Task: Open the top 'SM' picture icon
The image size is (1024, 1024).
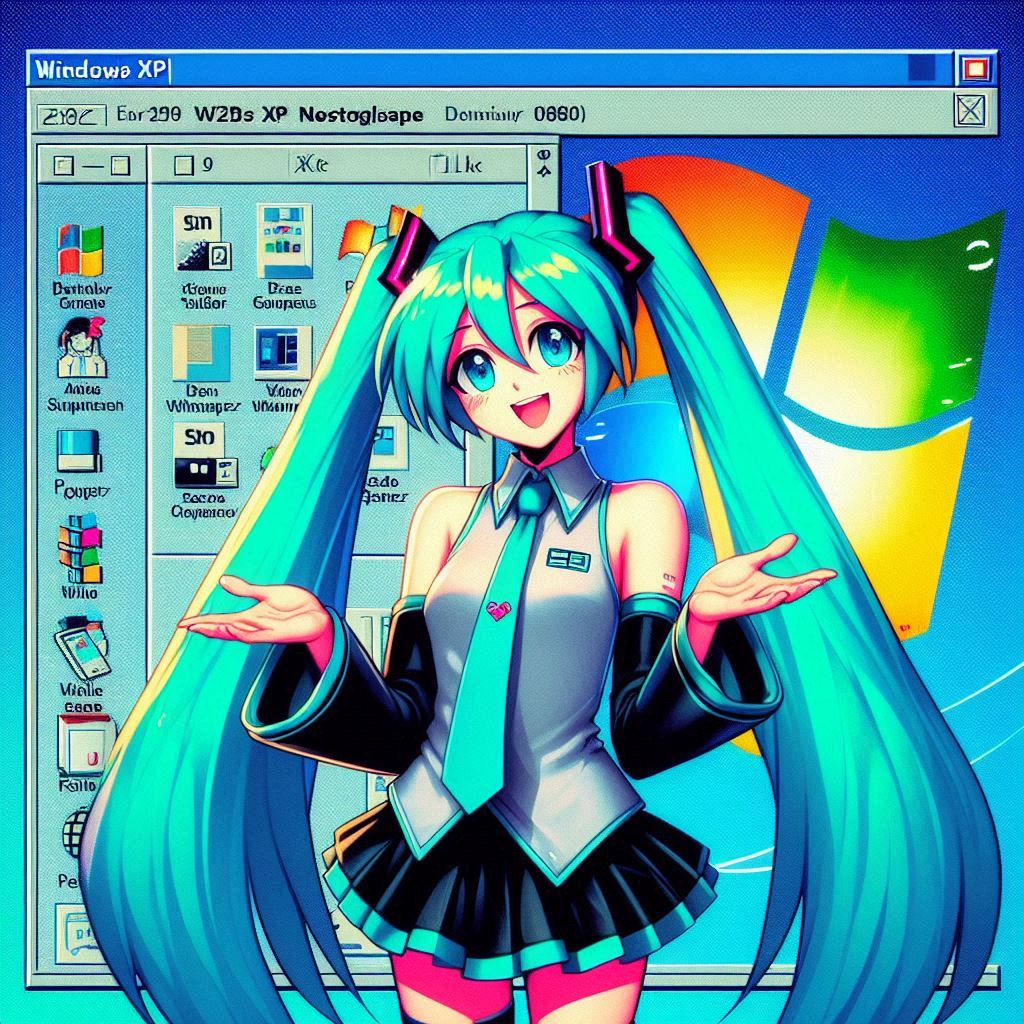Action: (x=202, y=240)
